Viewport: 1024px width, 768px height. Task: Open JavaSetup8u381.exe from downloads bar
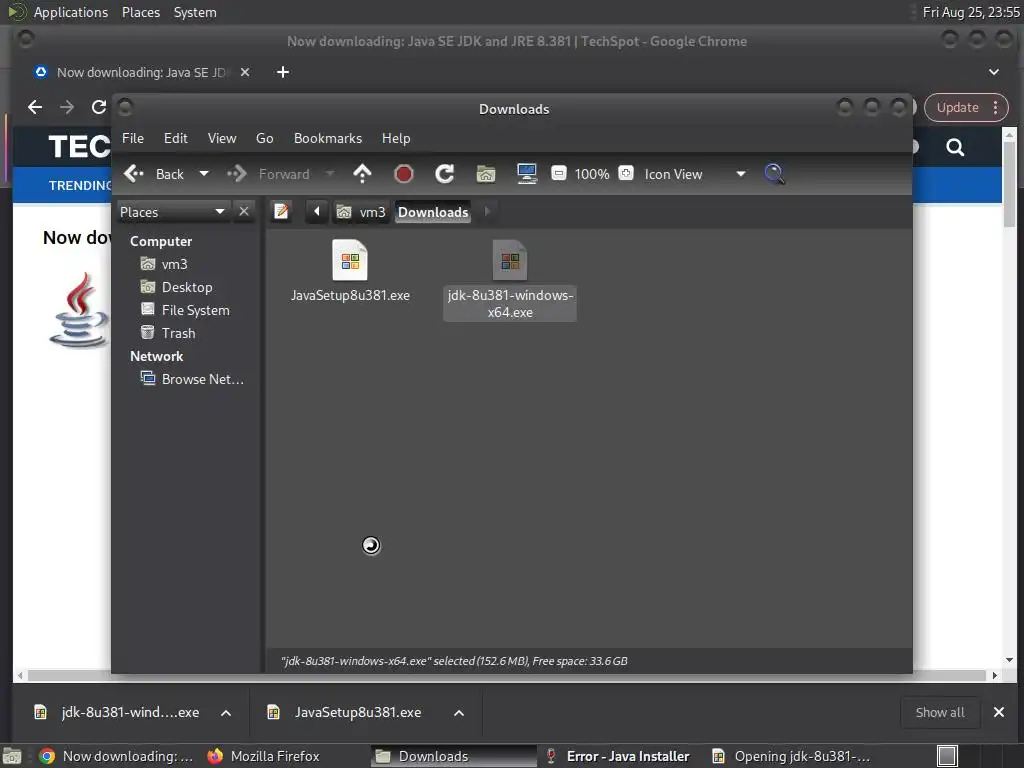(346, 712)
